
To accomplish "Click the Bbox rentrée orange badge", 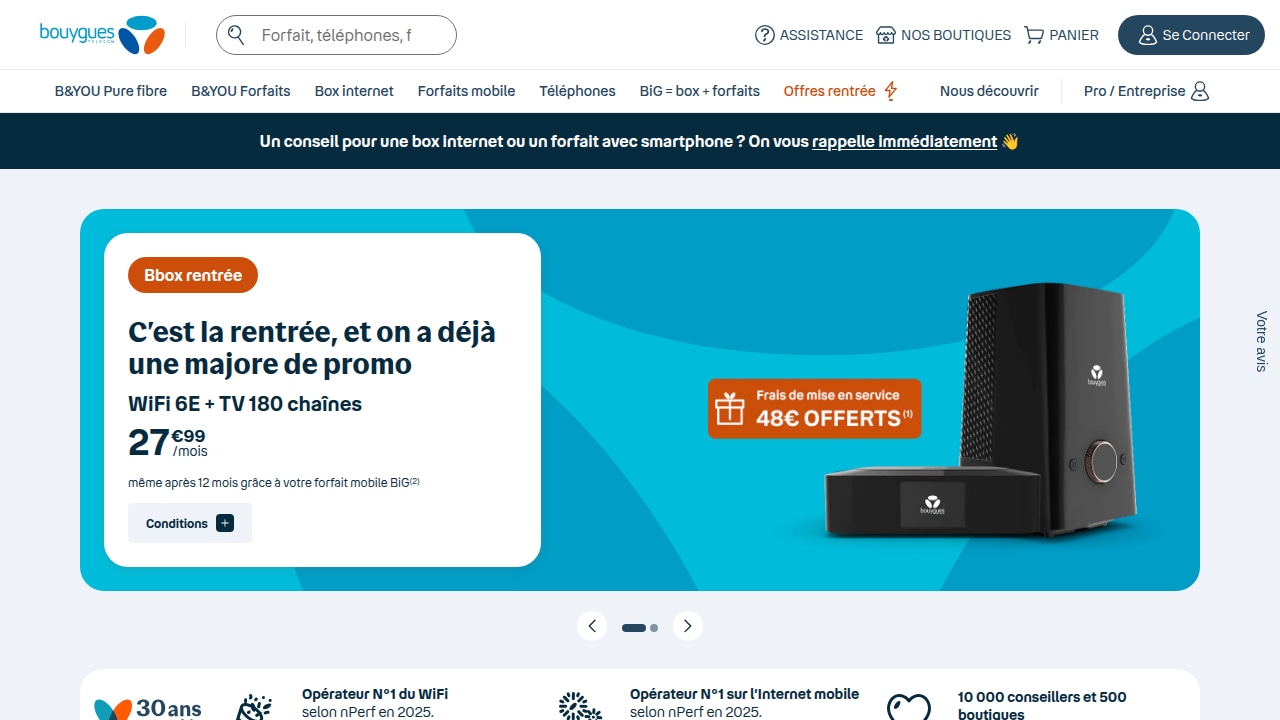I will [x=193, y=275].
